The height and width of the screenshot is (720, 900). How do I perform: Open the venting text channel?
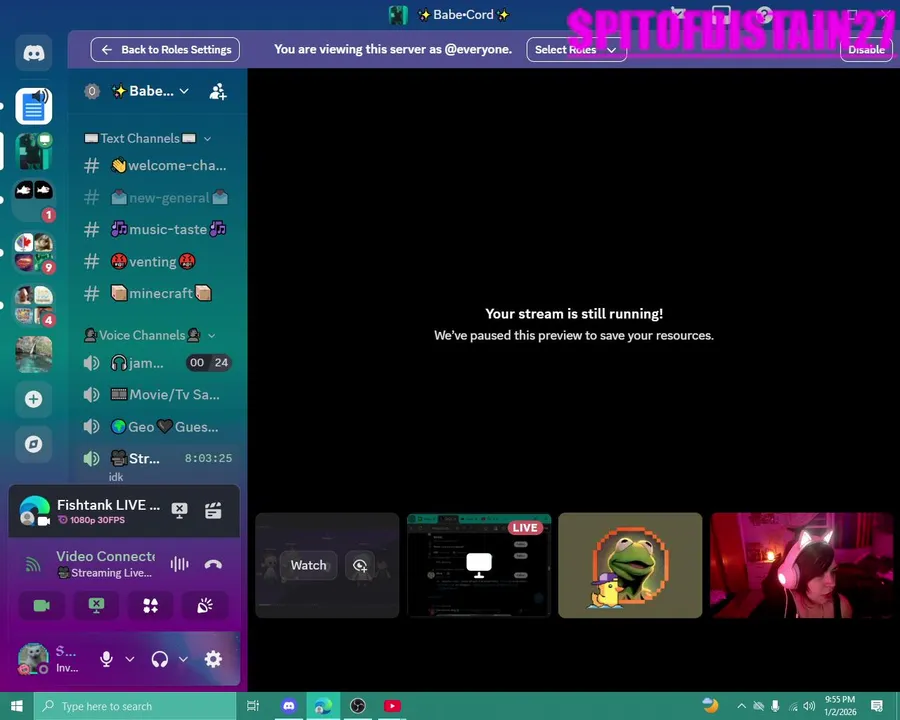[156, 262]
